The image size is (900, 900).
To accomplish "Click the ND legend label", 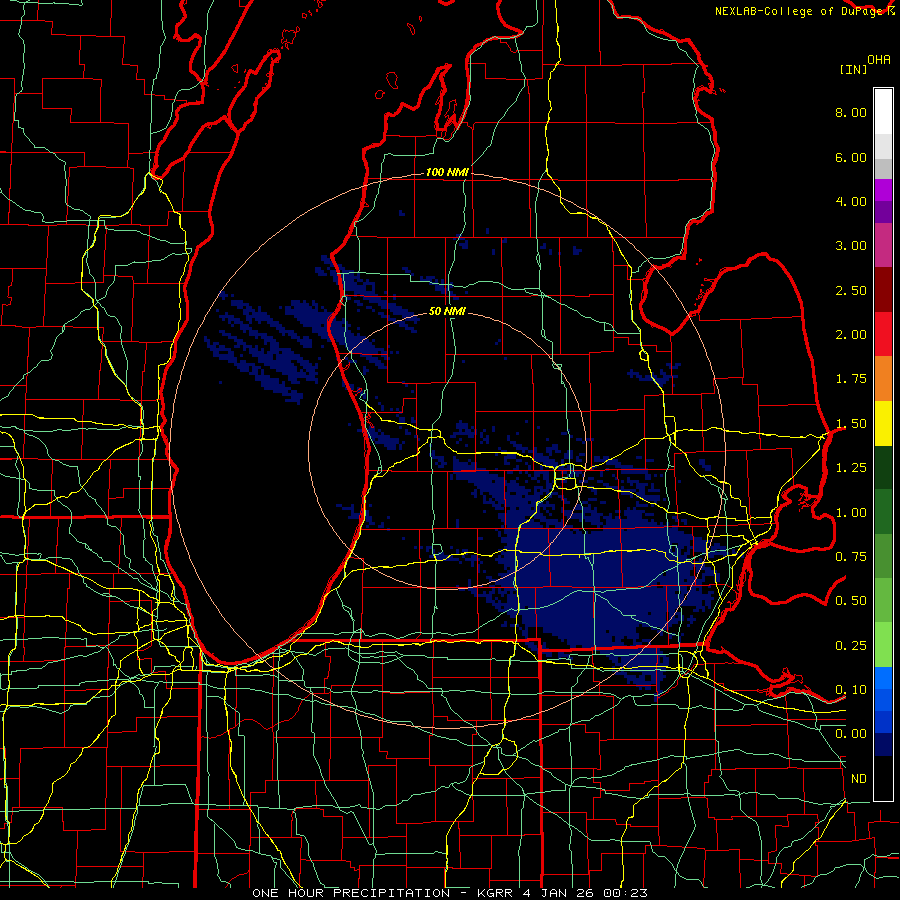I will coord(859,779).
